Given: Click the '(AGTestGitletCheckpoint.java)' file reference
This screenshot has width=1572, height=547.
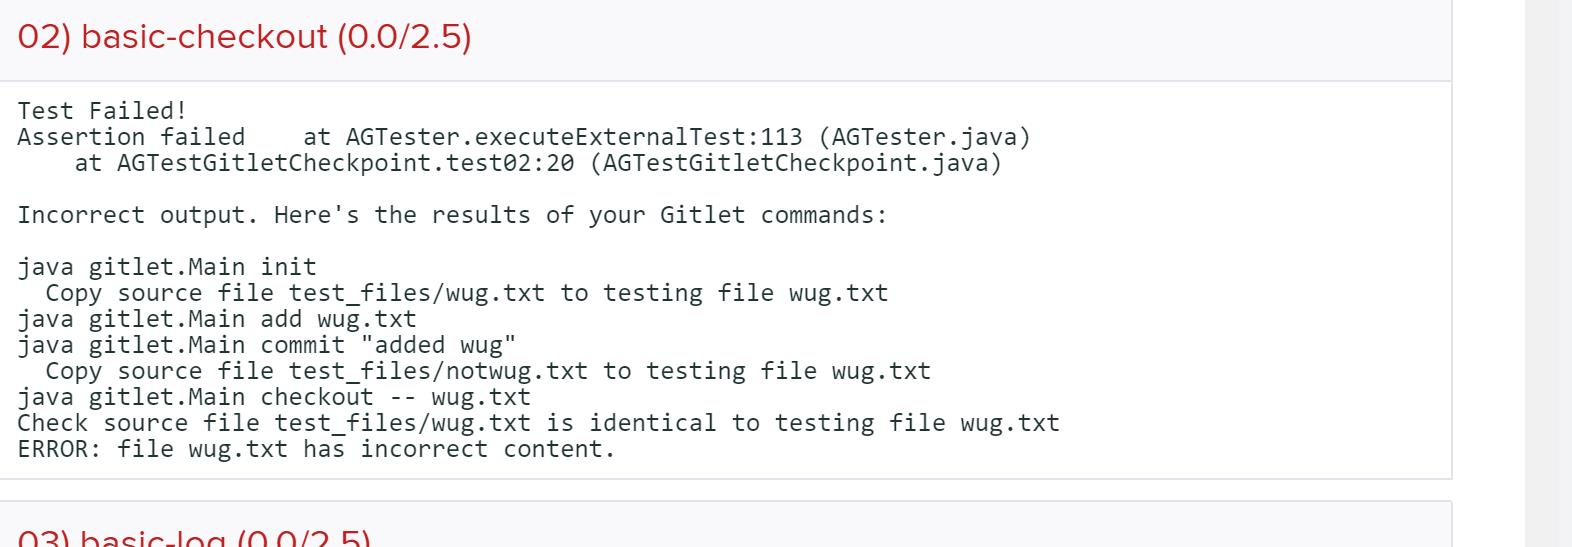Looking at the screenshot, I should (x=795, y=163).
